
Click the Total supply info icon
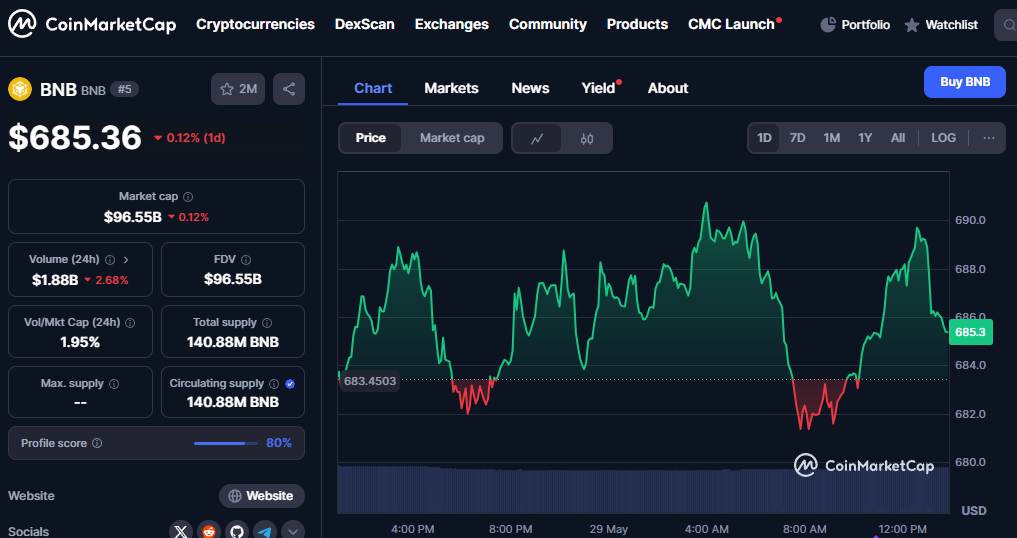[x=267, y=323]
